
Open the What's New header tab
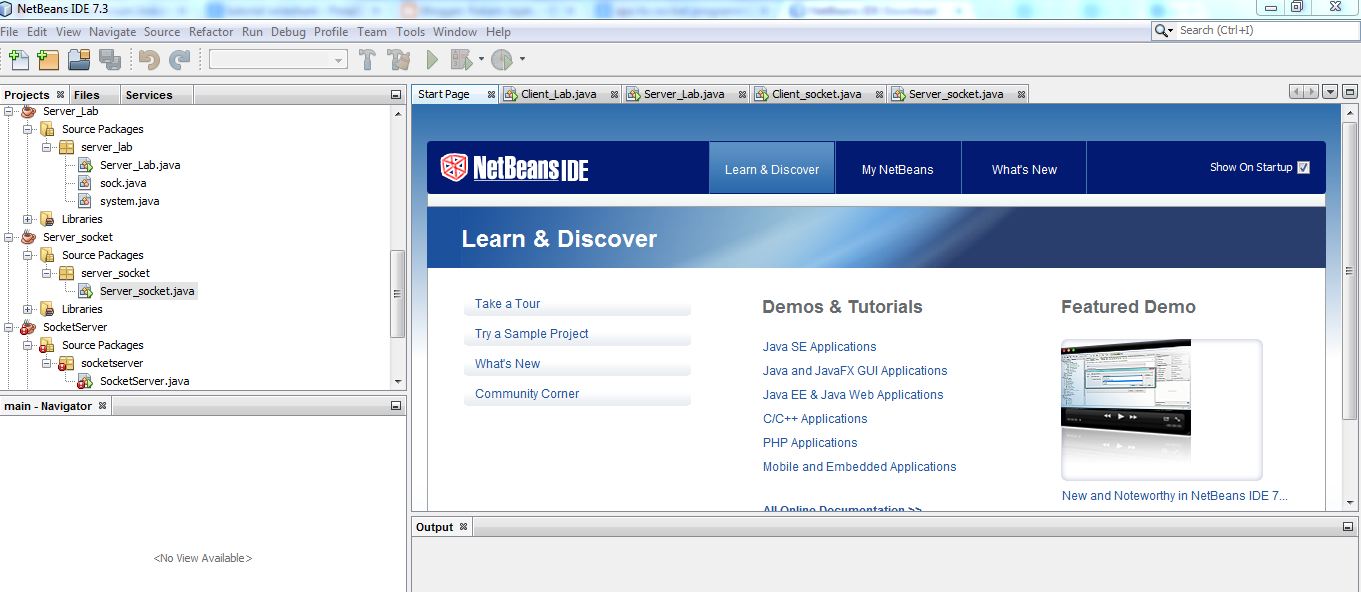(x=1024, y=169)
